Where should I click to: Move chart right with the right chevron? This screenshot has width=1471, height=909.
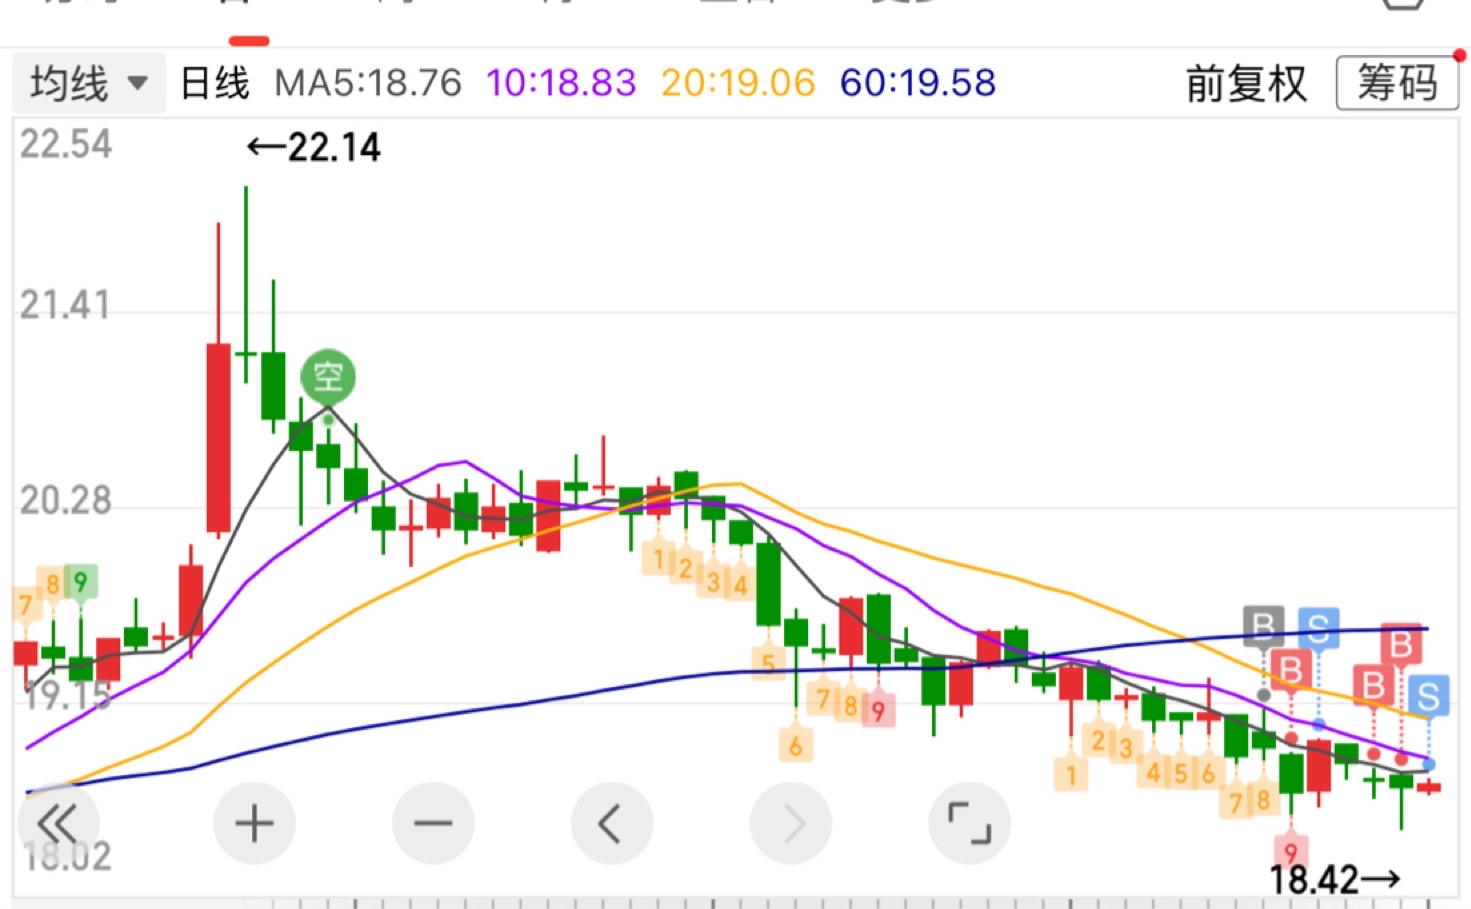coord(791,824)
